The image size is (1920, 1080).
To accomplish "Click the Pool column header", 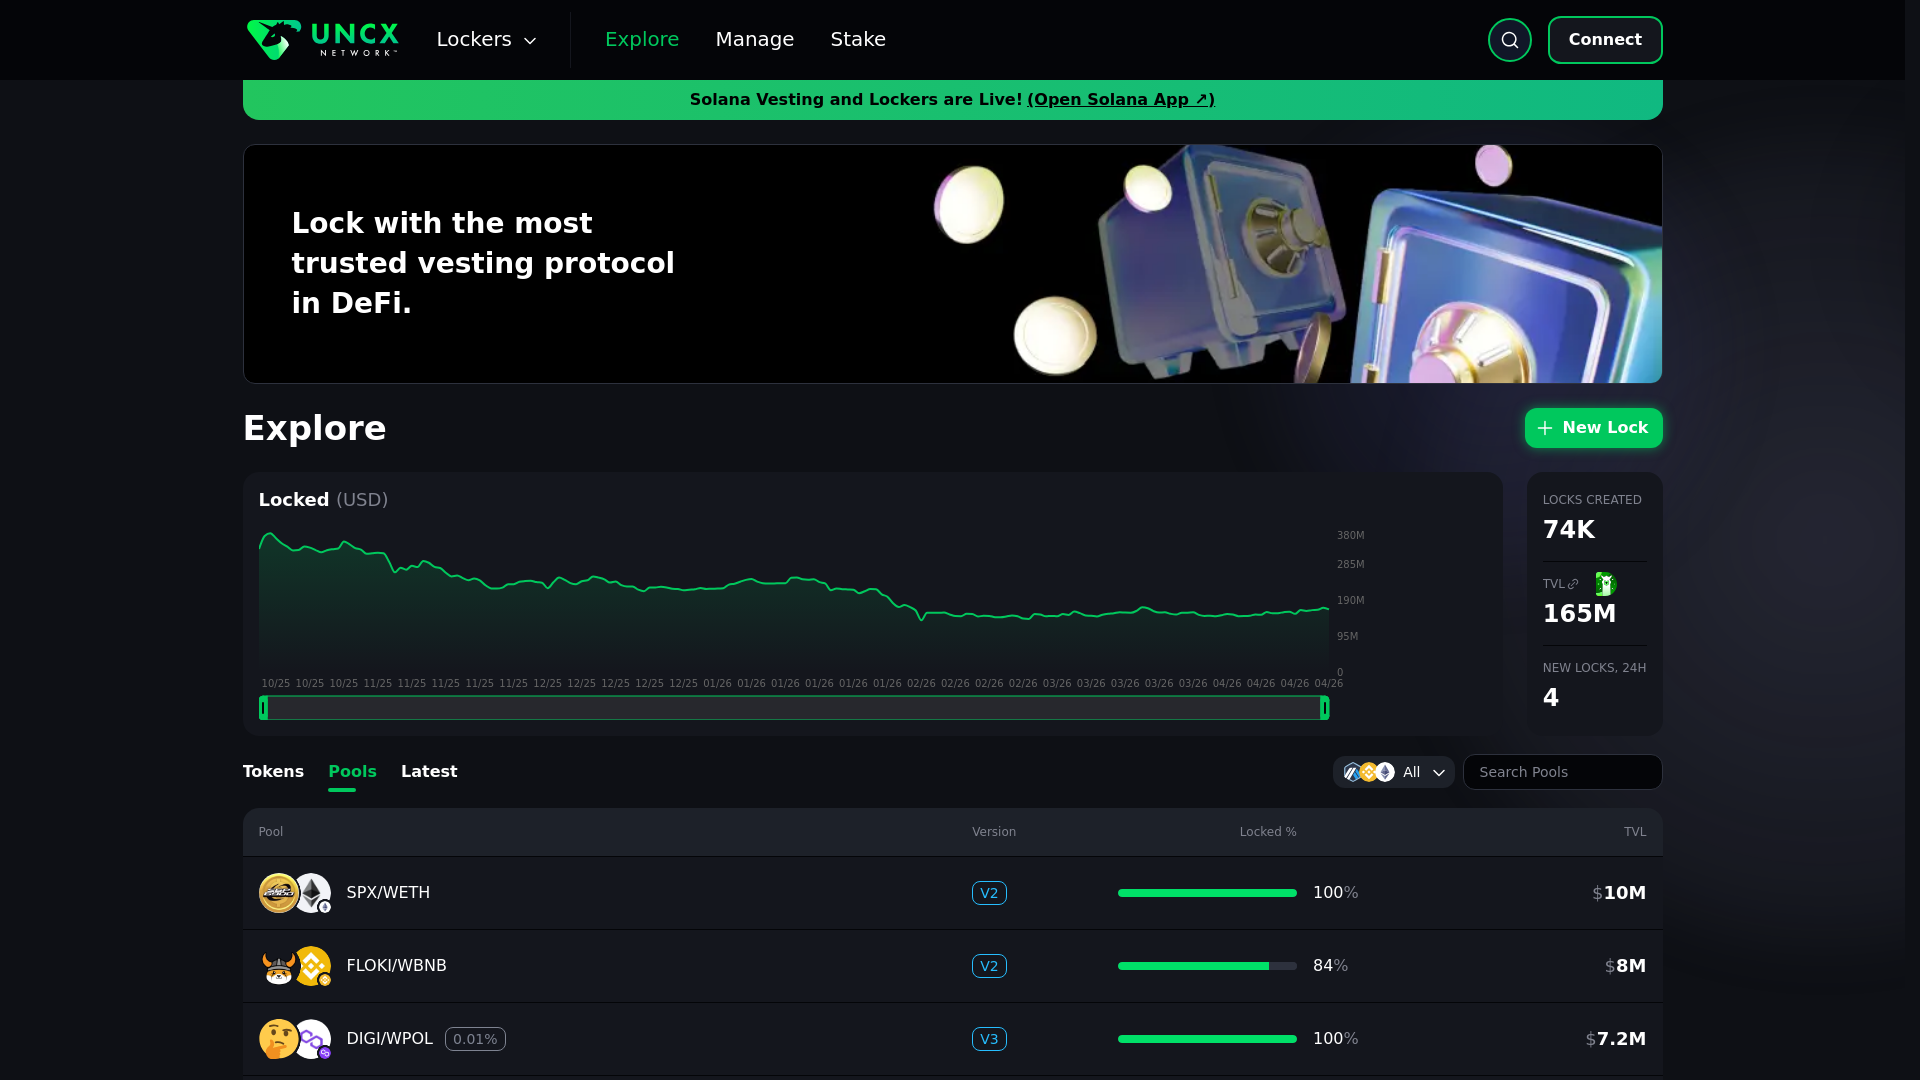I will (271, 832).
